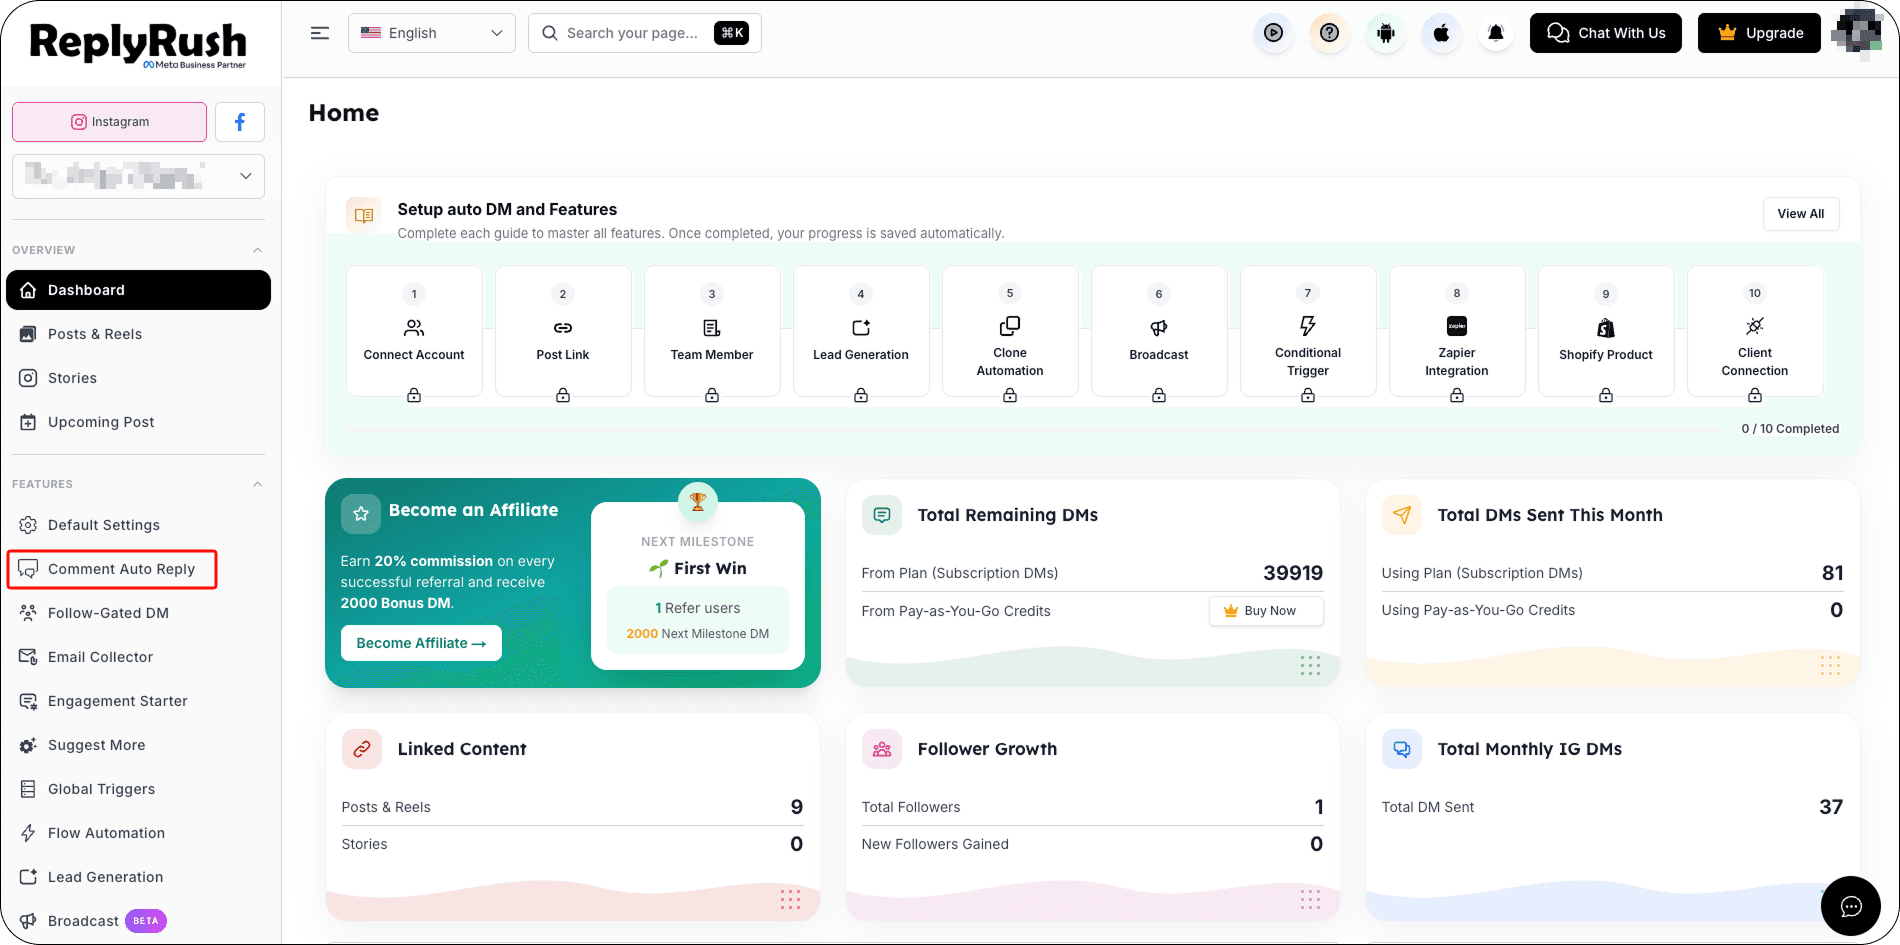Open the Shopify Product guide card
1900x945 pixels.
[x=1606, y=331]
